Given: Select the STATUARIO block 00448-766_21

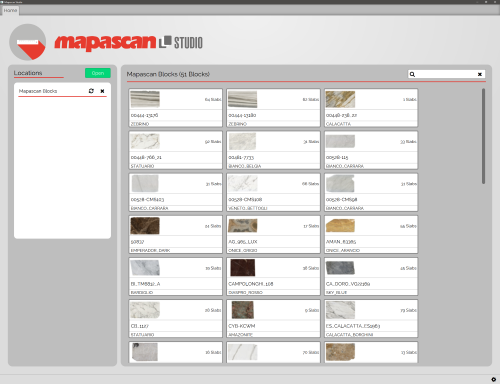Looking at the screenshot, I should click(176, 150).
